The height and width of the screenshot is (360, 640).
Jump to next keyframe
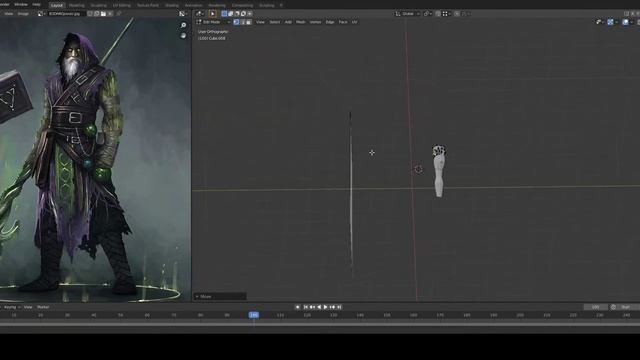[332, 307]
